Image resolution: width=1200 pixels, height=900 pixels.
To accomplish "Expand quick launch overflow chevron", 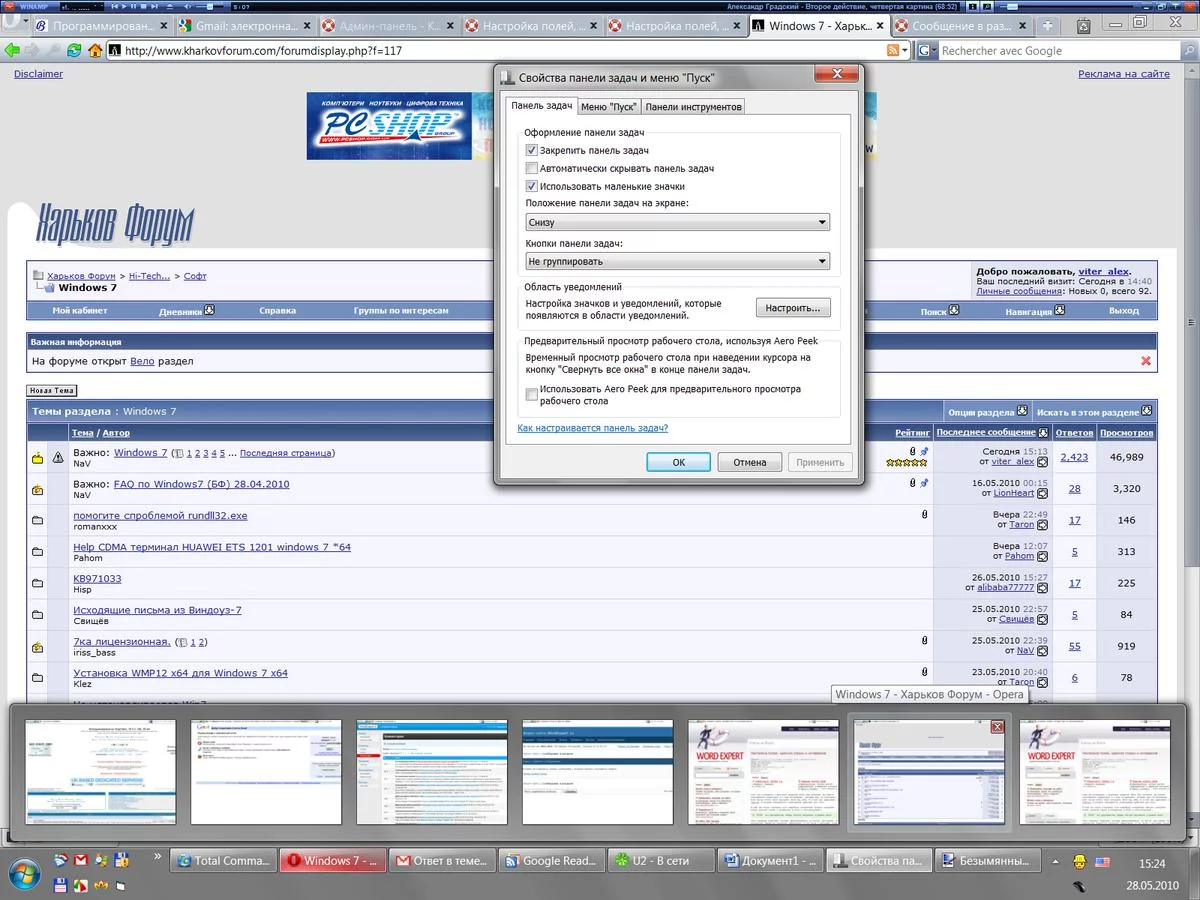I will click(156, 856).
